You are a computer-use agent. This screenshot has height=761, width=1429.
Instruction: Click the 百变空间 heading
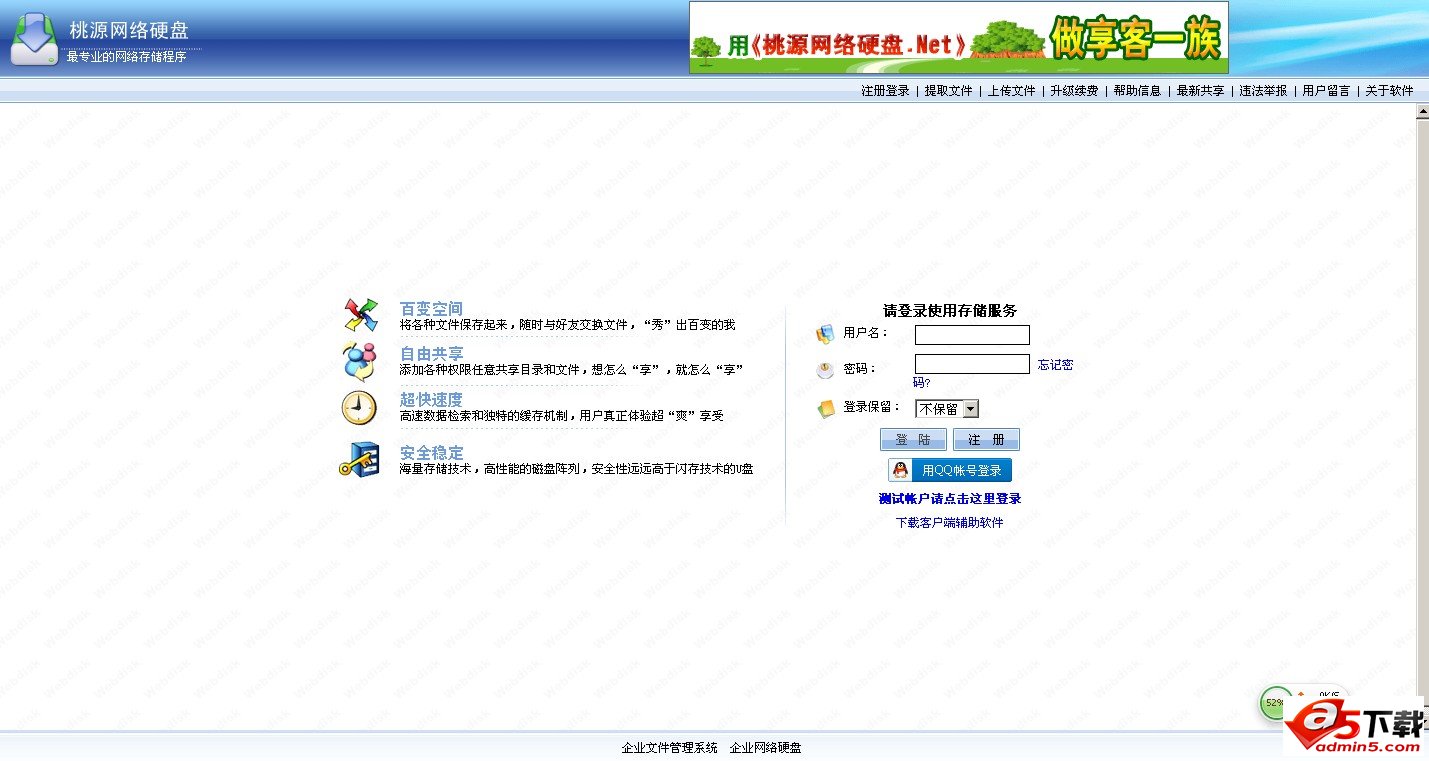click(431, 309)
